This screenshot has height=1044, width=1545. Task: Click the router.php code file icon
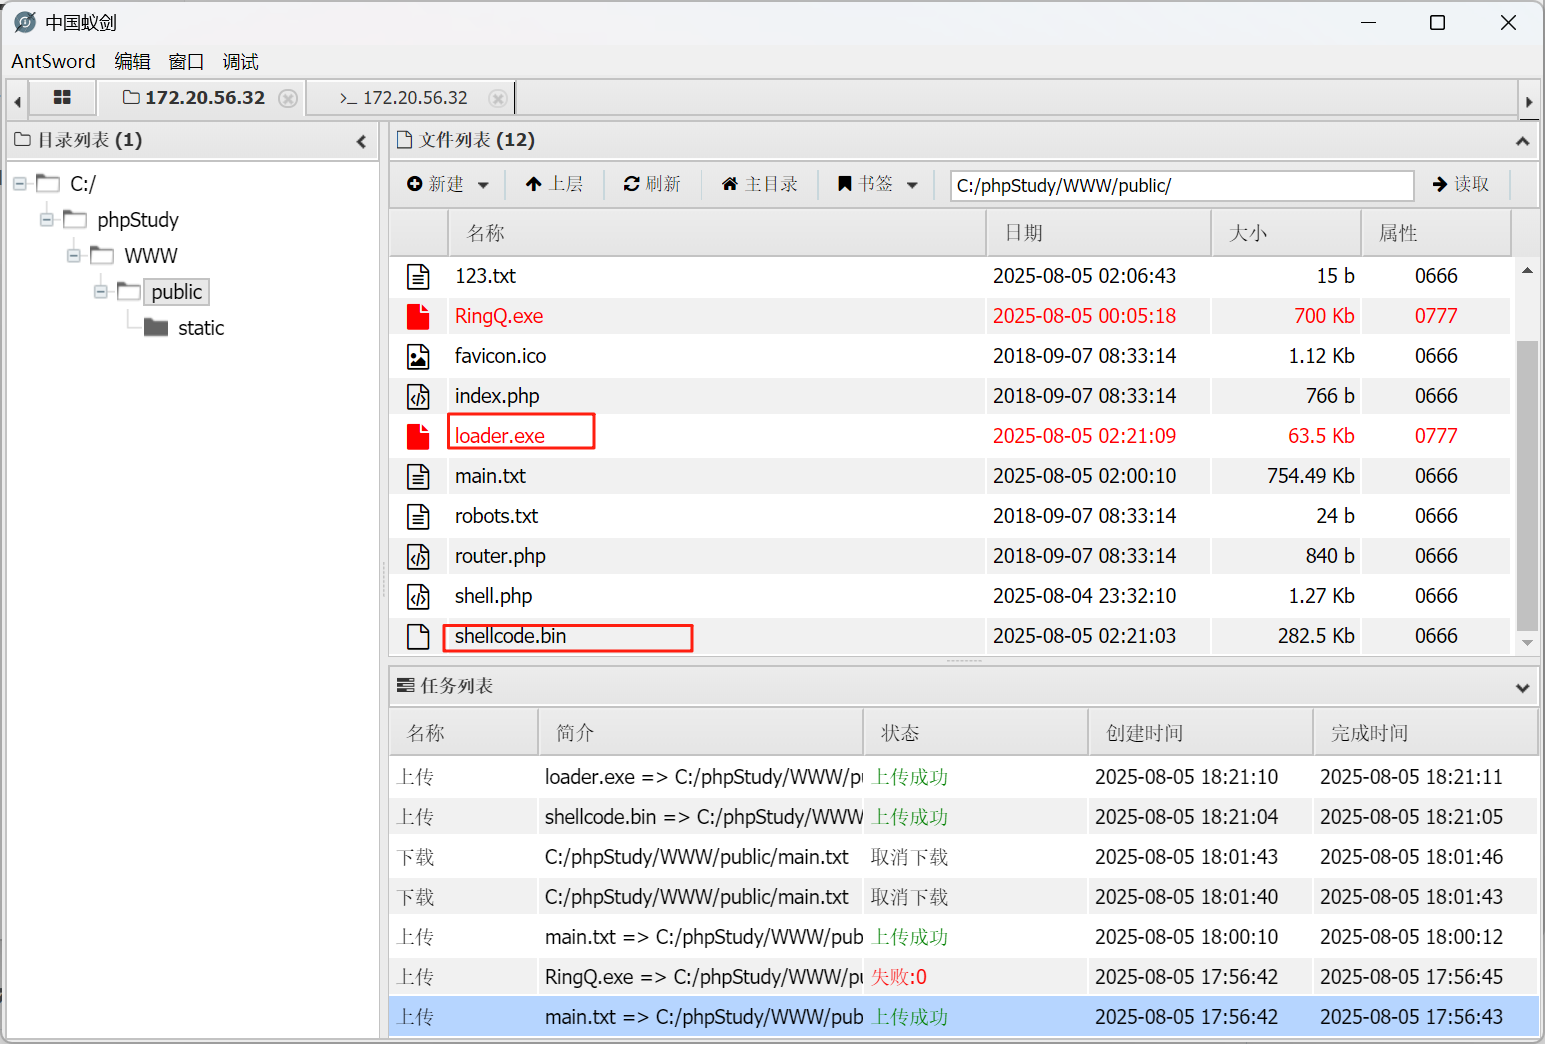[x=418, y=556]
